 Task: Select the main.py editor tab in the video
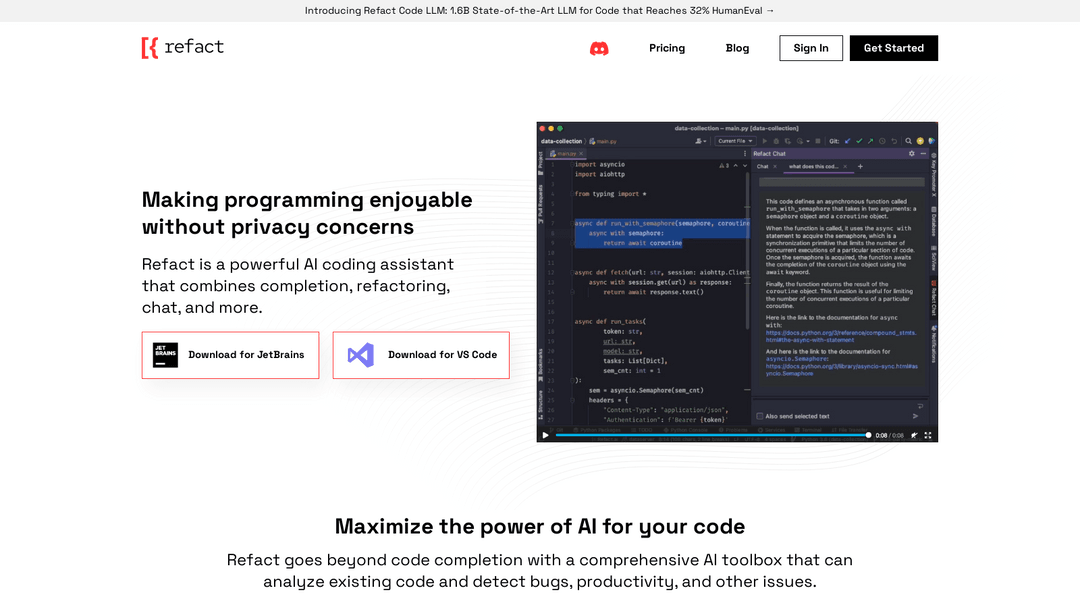point(566,154)
